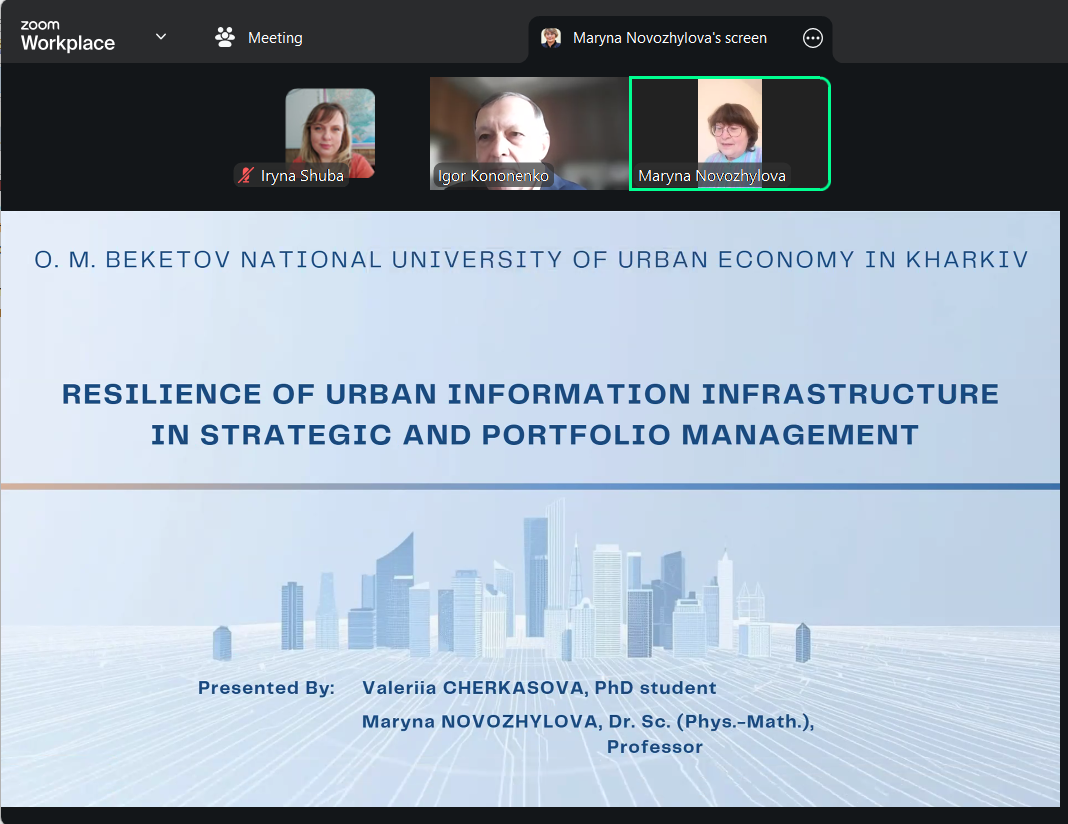This screenshot has height=824, width=1068.
Task: Click the presenter avatar in the screen tab
Action: point(550,38)
